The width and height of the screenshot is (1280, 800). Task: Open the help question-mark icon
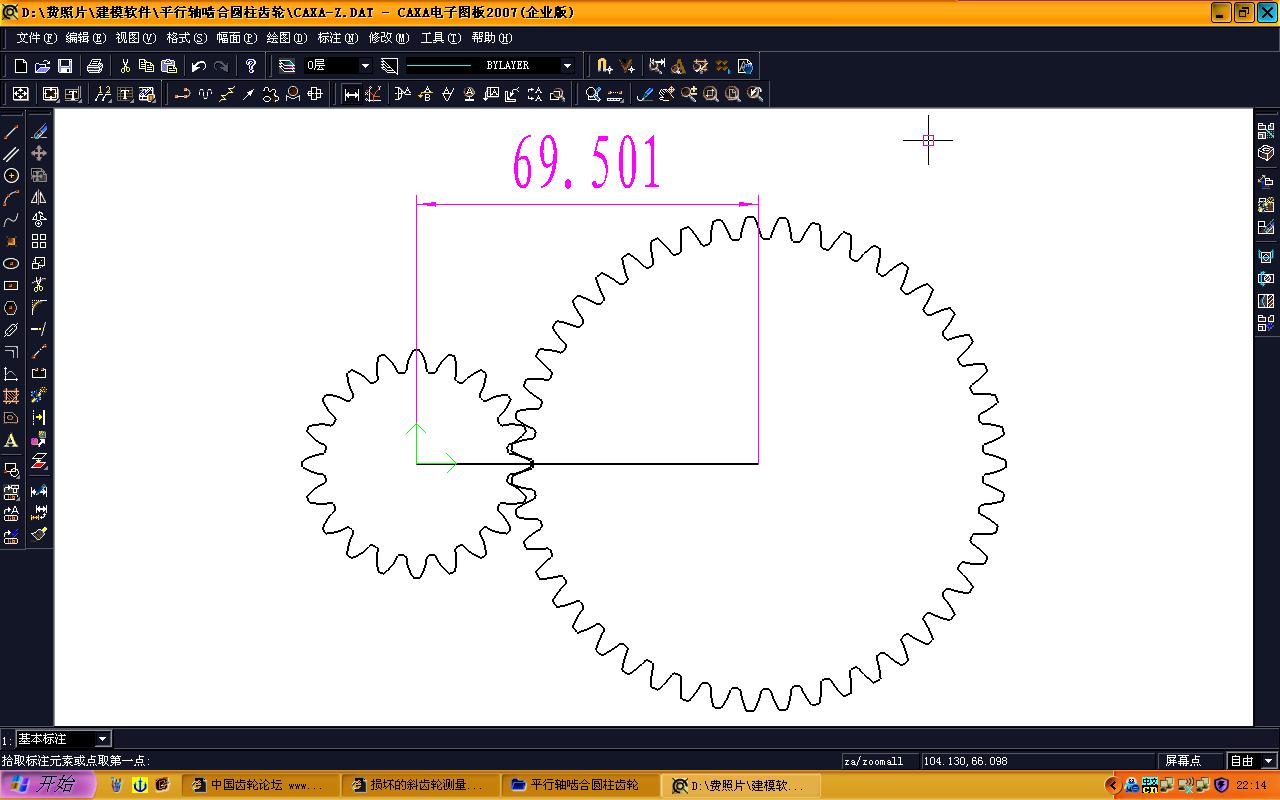[251, 66]
